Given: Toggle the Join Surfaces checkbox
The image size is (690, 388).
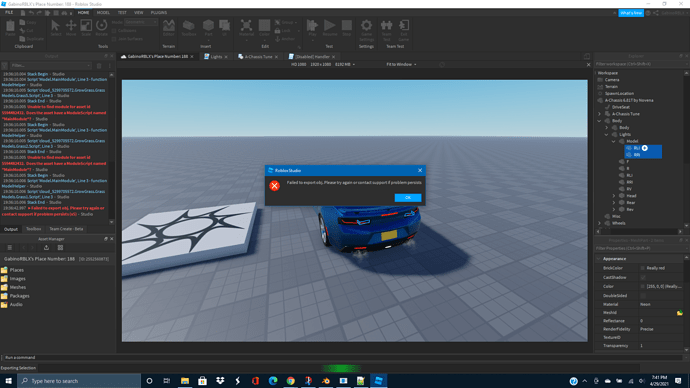Looking at the screenshot, I should coord(114,39).
